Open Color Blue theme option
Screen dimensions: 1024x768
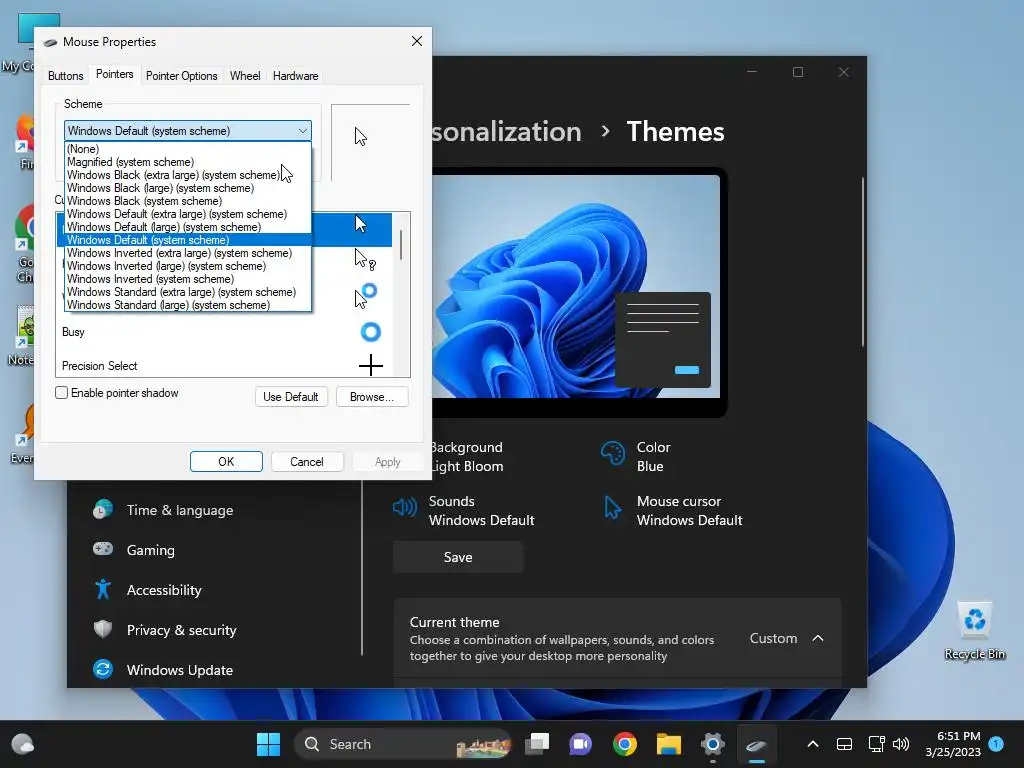click(635, 456)
